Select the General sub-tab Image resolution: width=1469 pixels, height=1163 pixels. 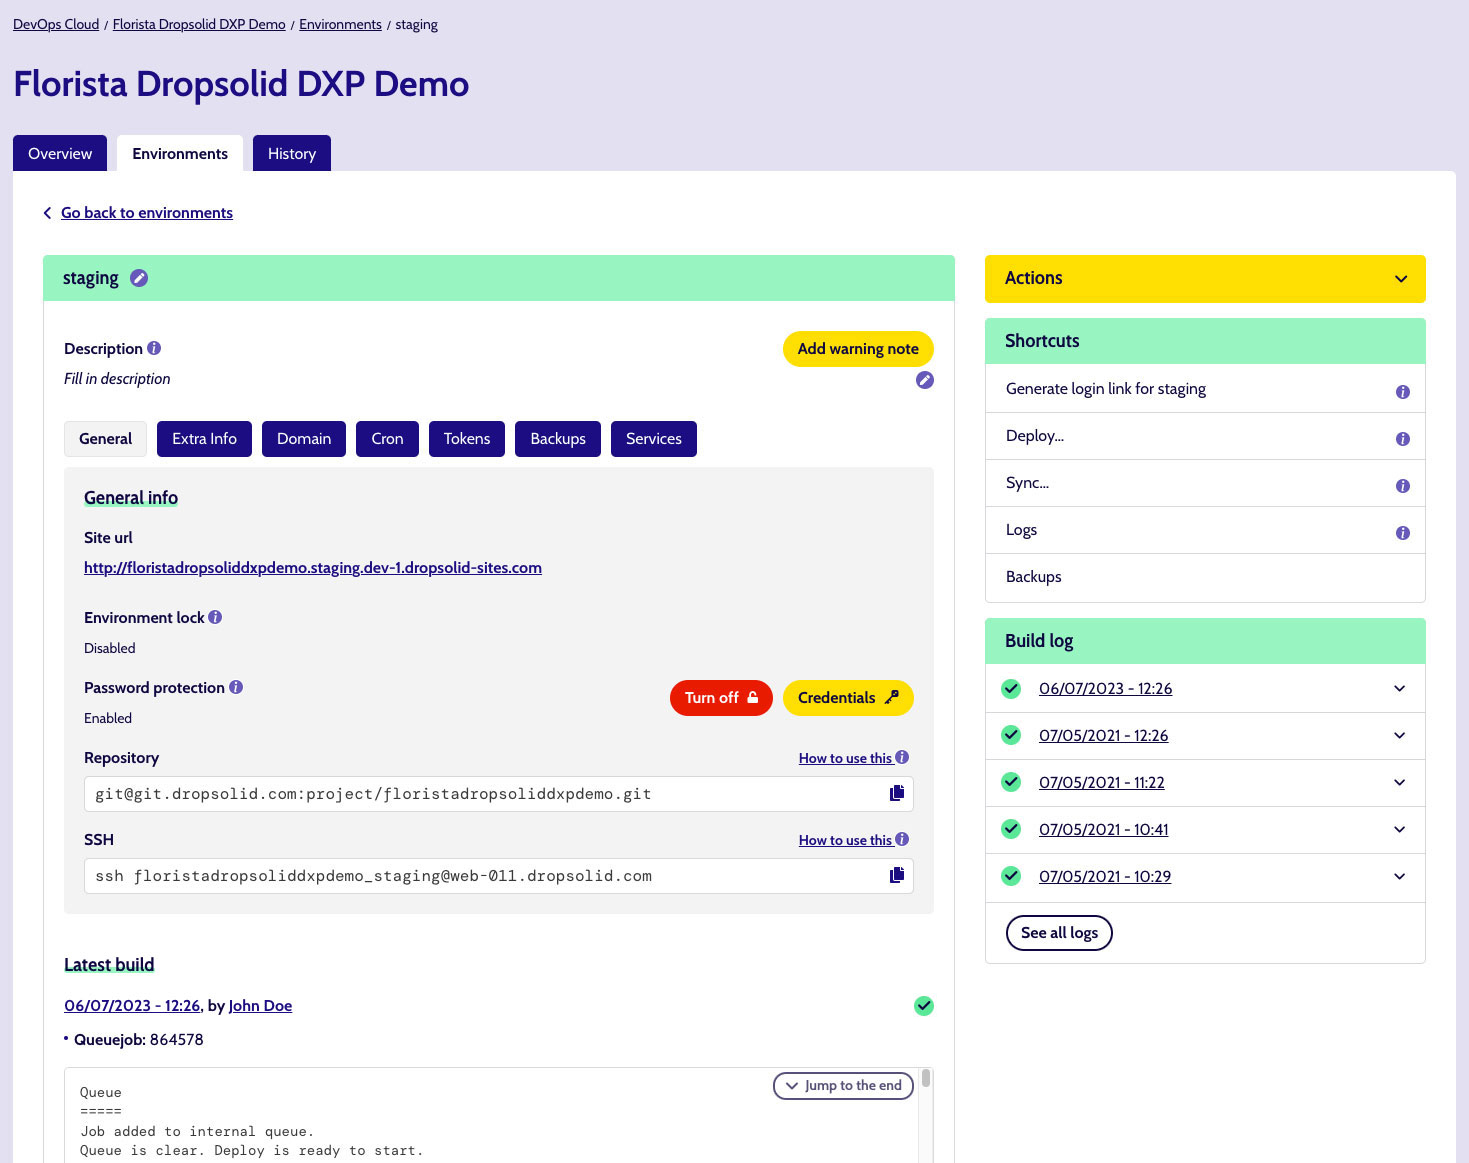pos(105,439)
